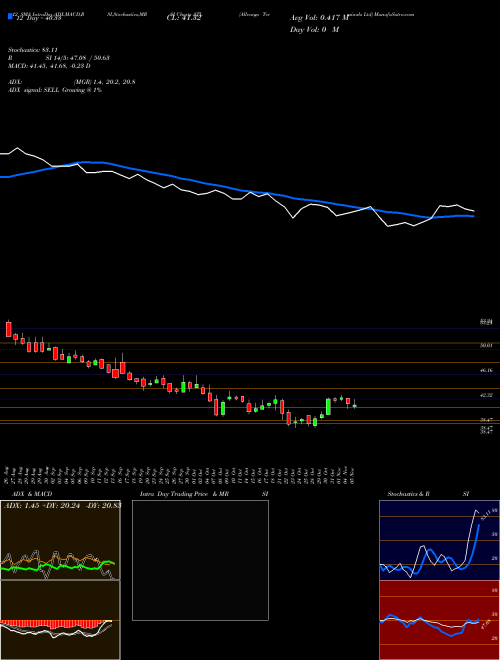Viewport: 500px width, 660px height.
Task: Open the empty intraday trading price panel
Action: coord(200,560)
